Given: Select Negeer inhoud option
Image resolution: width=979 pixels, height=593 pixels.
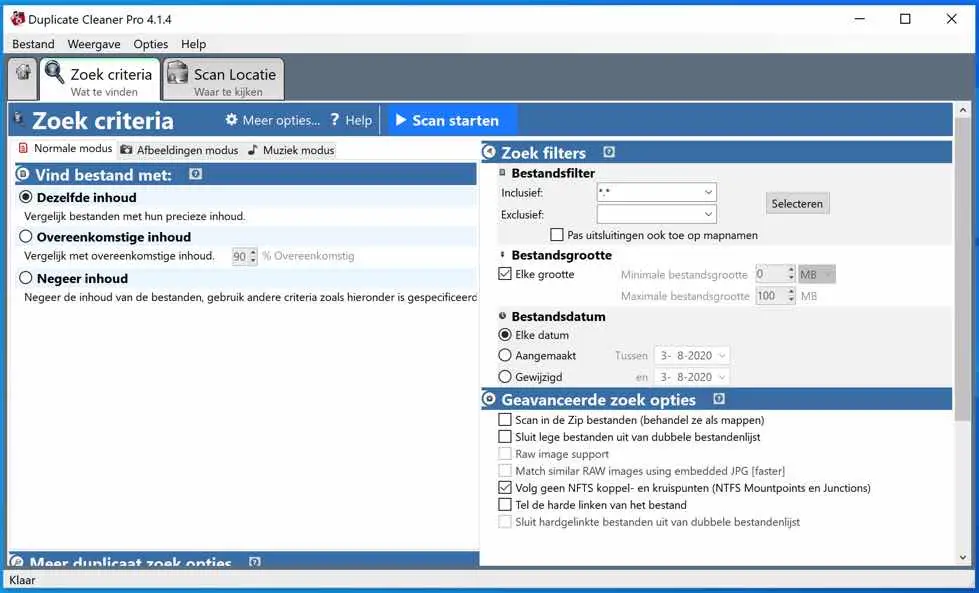Looking at the screenshot, I should (x=26, y=278).
